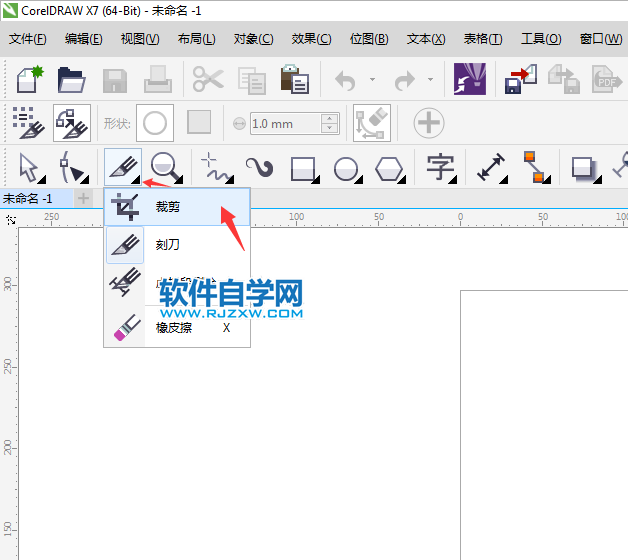
Task: Click the Redo arrow
Action: [x=405, y=80]
